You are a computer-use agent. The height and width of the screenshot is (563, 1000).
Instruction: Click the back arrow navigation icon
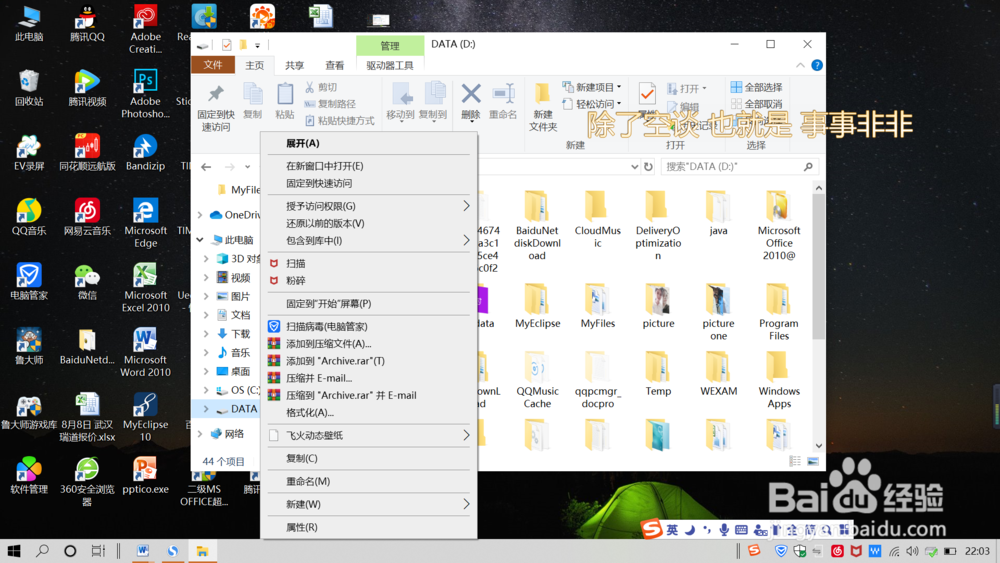click(206, 167)
